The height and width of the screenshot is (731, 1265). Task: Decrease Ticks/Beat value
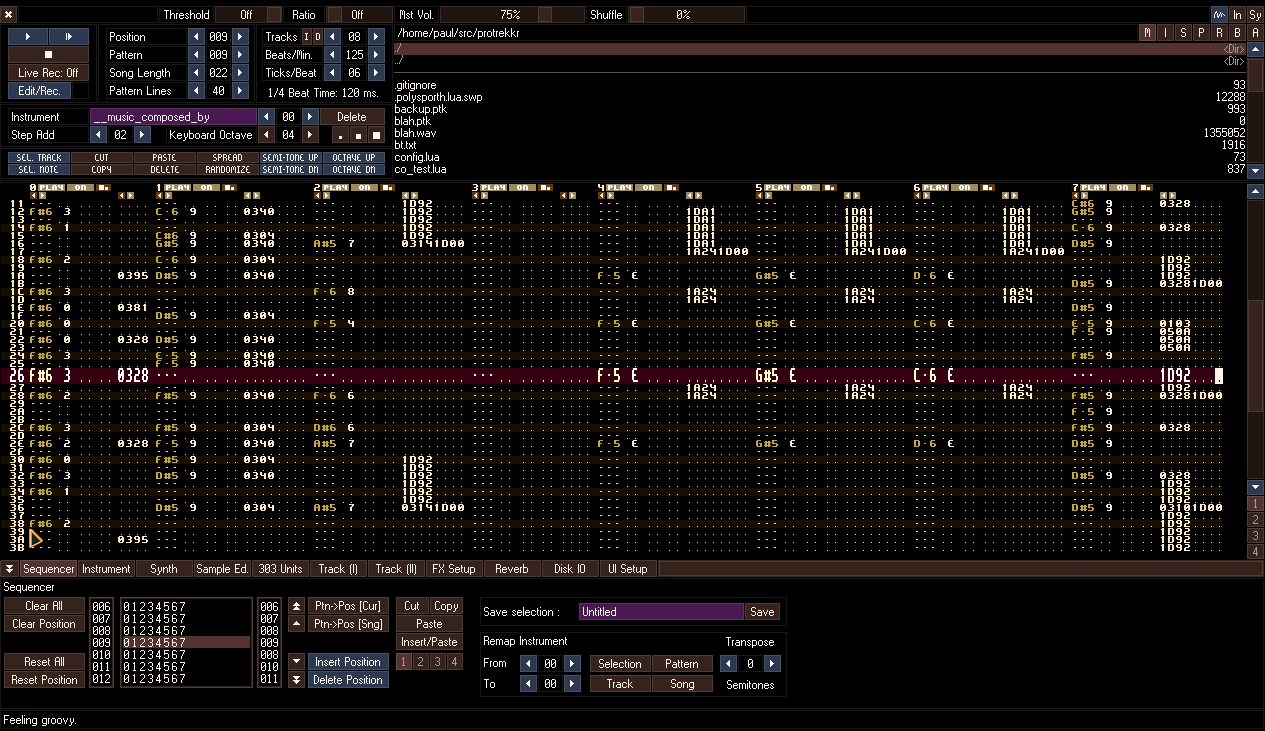tap(332, 73)
